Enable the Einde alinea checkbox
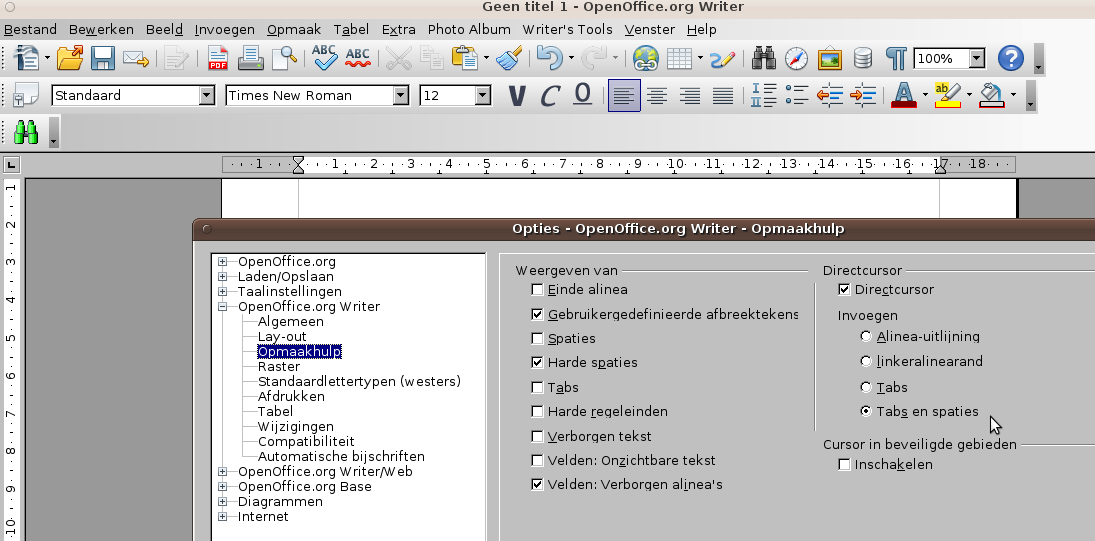Image resolution: width=1095 pixels, height=541 pixels. tap(538, 290)
